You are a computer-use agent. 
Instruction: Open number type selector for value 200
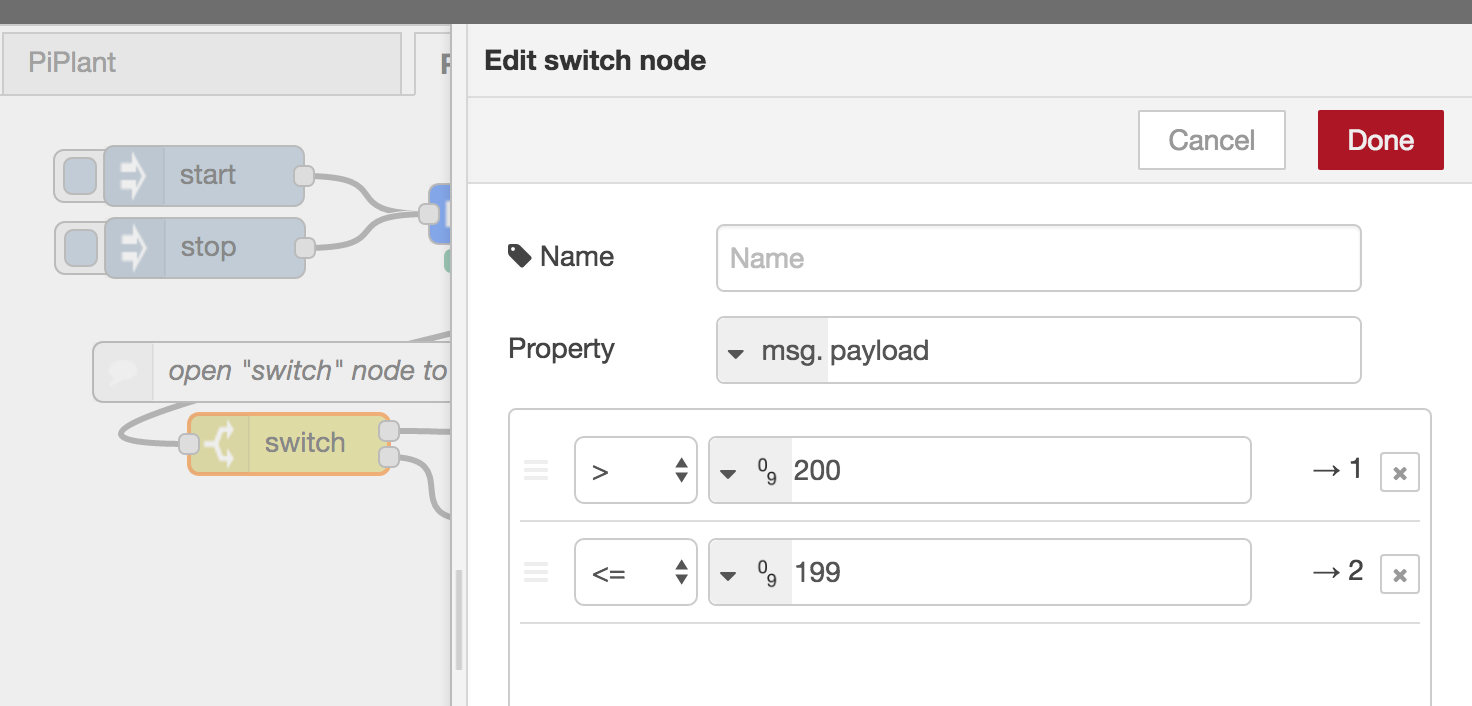[750, 470]
